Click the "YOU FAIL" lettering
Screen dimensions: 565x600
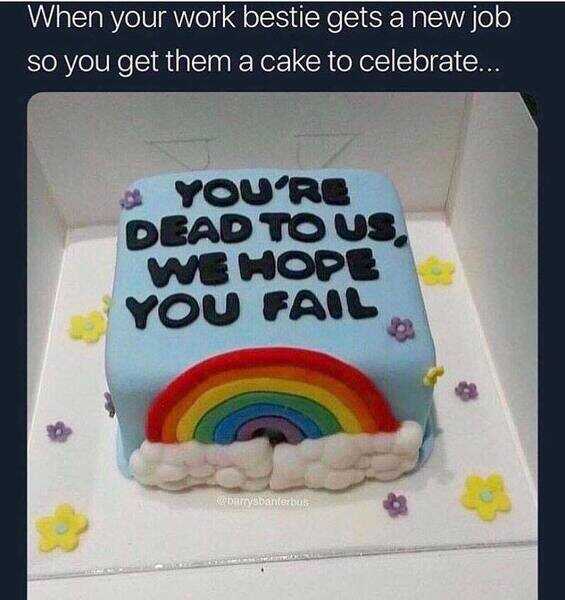tap(251, 308)
